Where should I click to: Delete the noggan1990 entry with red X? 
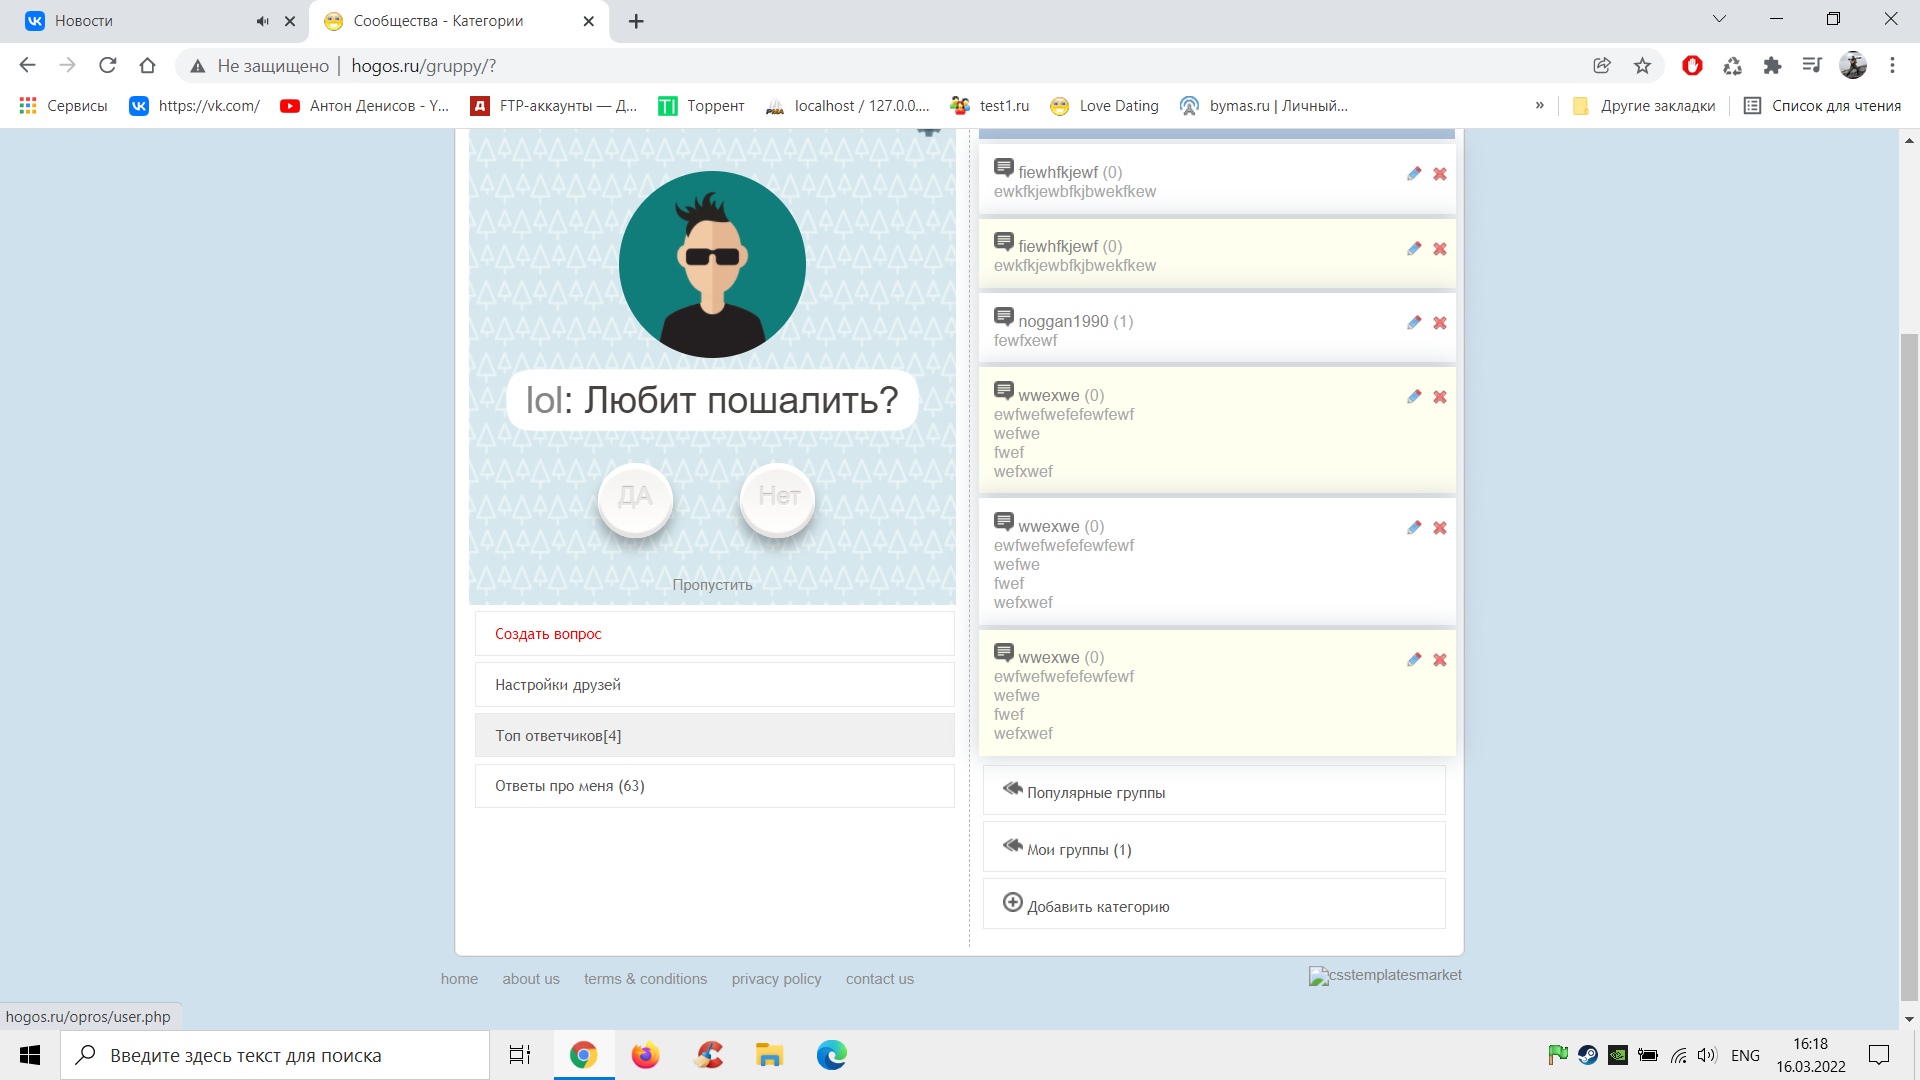1440,323
